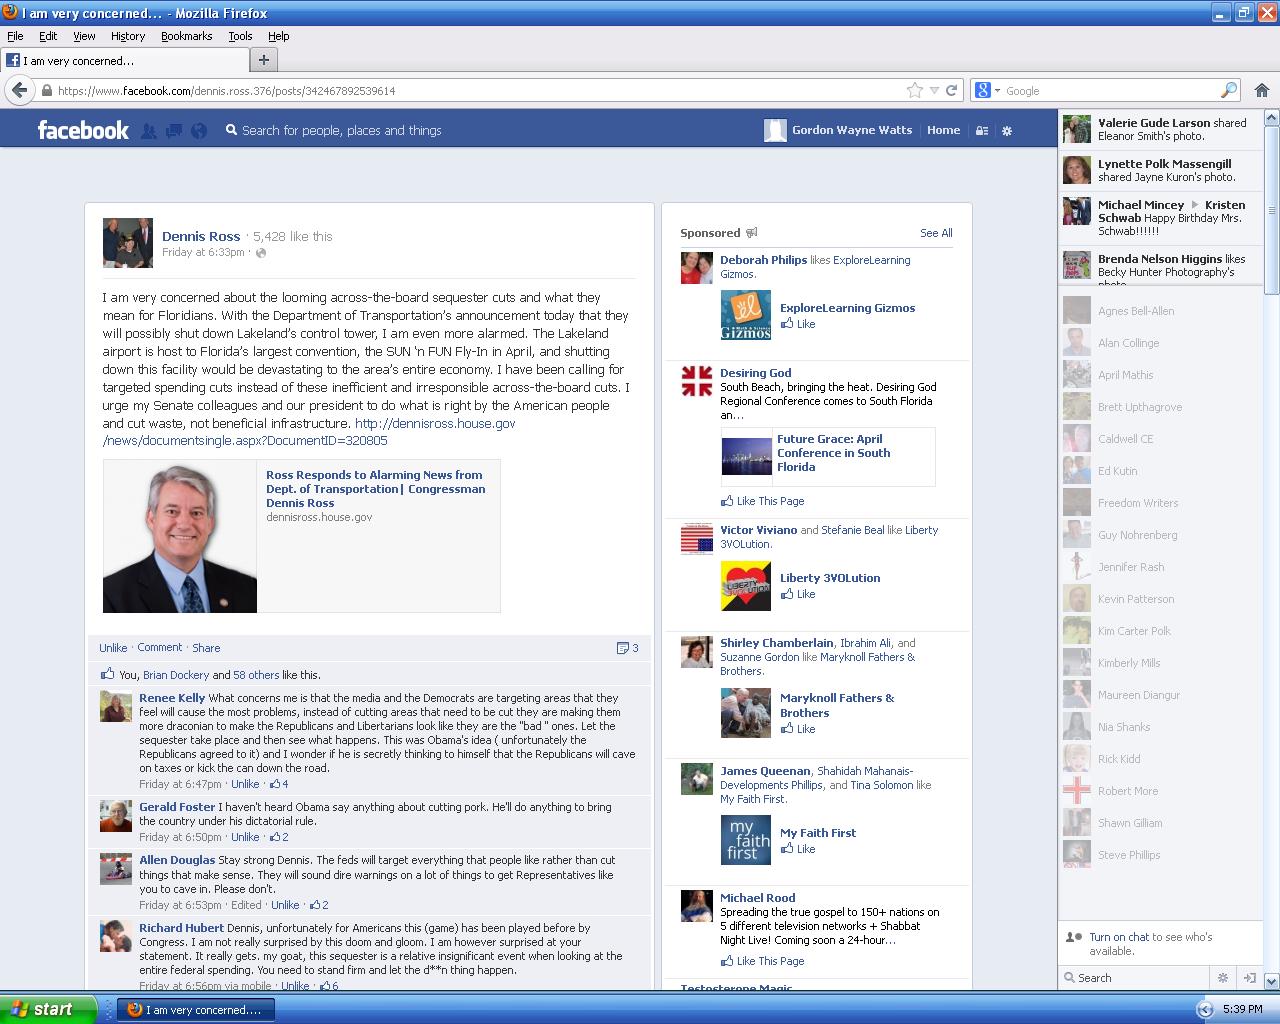The height and width of the screenshot is (1024, 1280).
Task: Click Home in Facebook top bar
Action: pos(943,130)
